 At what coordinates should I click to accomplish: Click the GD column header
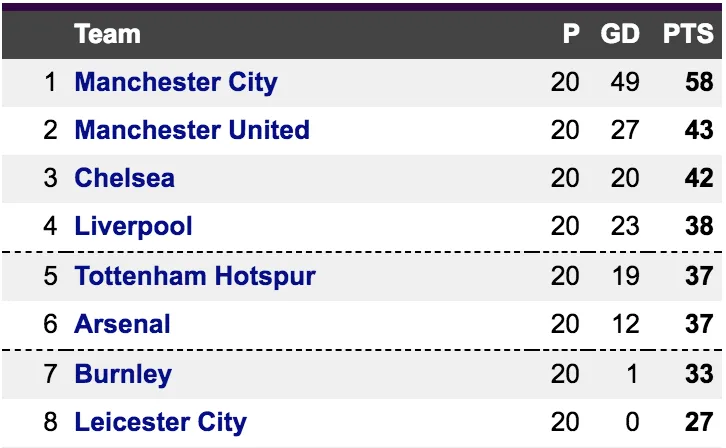pyautogui.click(x=620, y=34)
